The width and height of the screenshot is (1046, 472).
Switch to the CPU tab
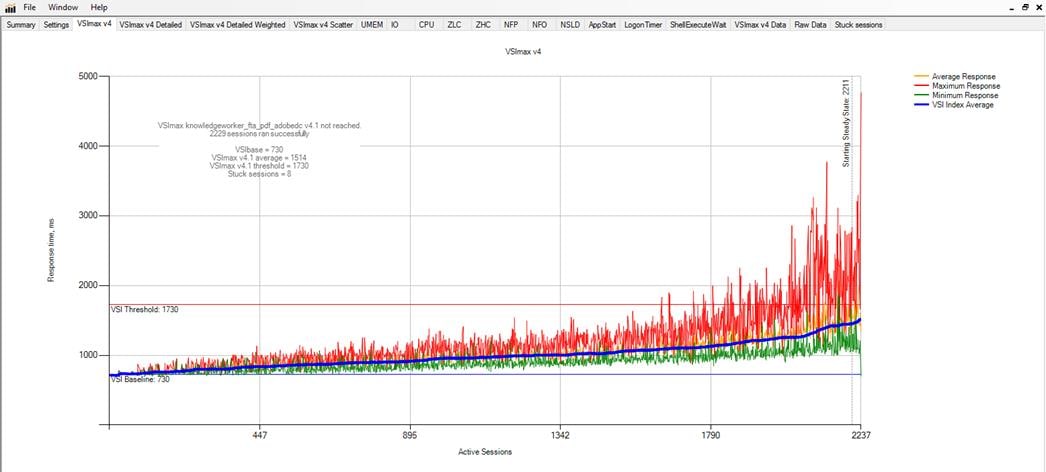pos(426,25)
